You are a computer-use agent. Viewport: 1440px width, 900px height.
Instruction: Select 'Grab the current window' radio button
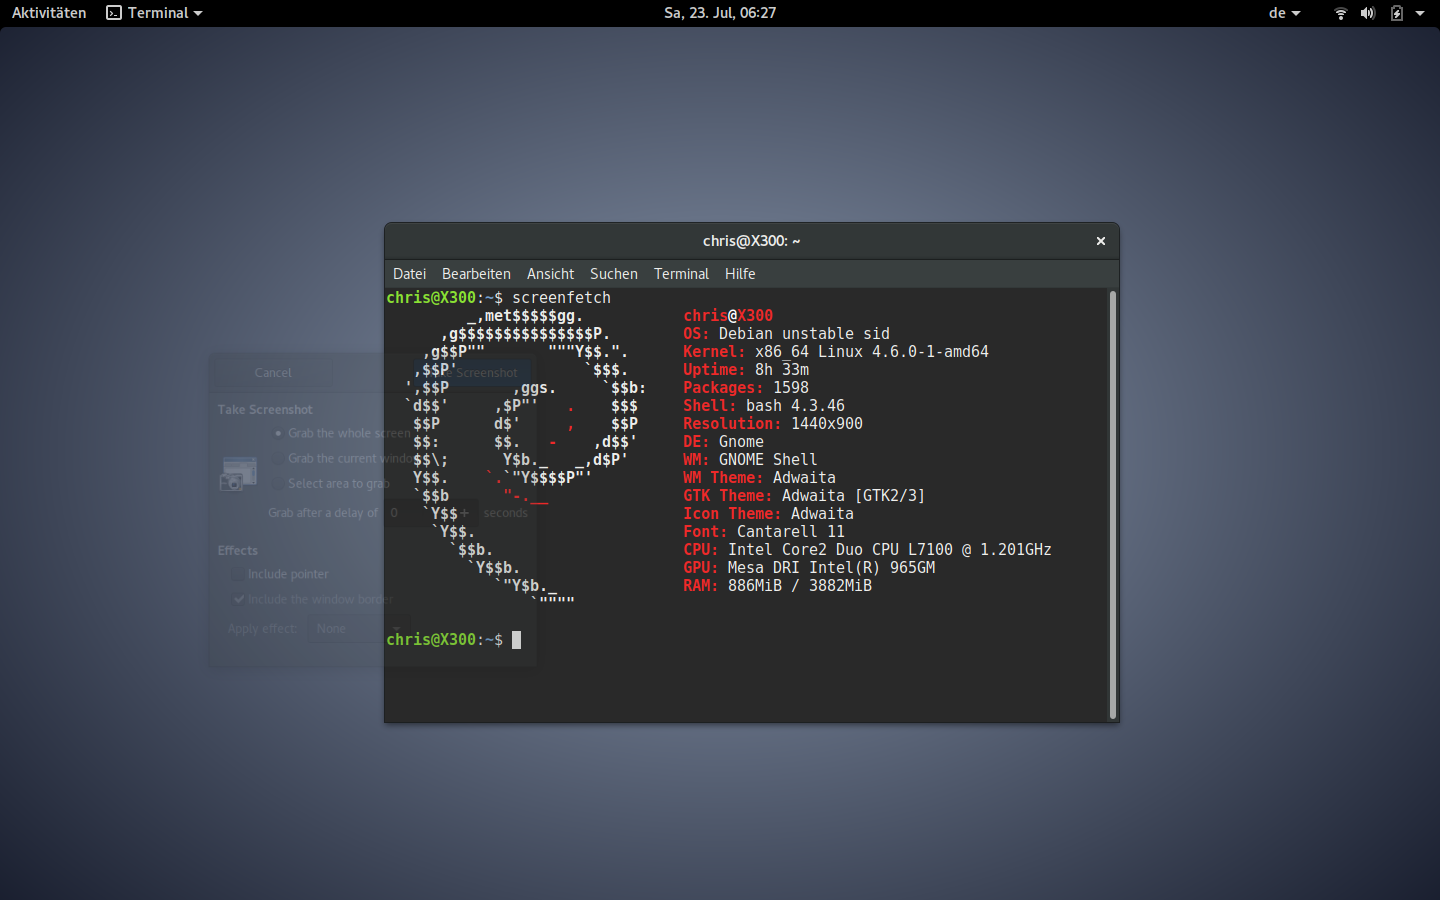point(278,459)
